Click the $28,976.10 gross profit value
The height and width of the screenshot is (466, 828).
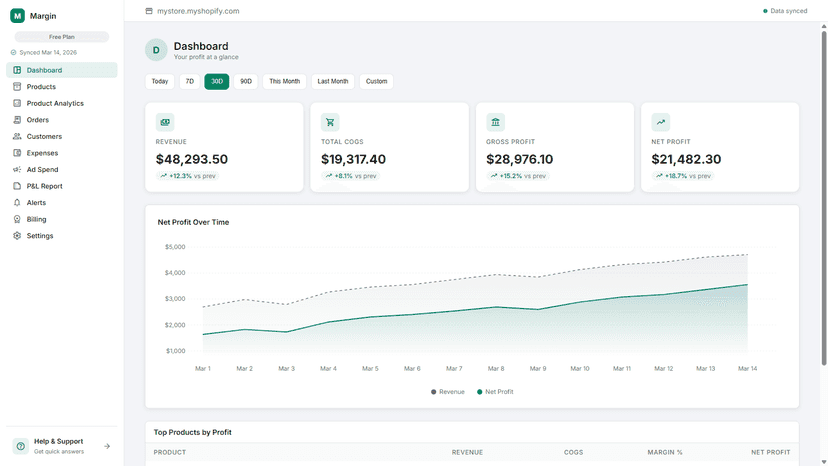(520, 159)
